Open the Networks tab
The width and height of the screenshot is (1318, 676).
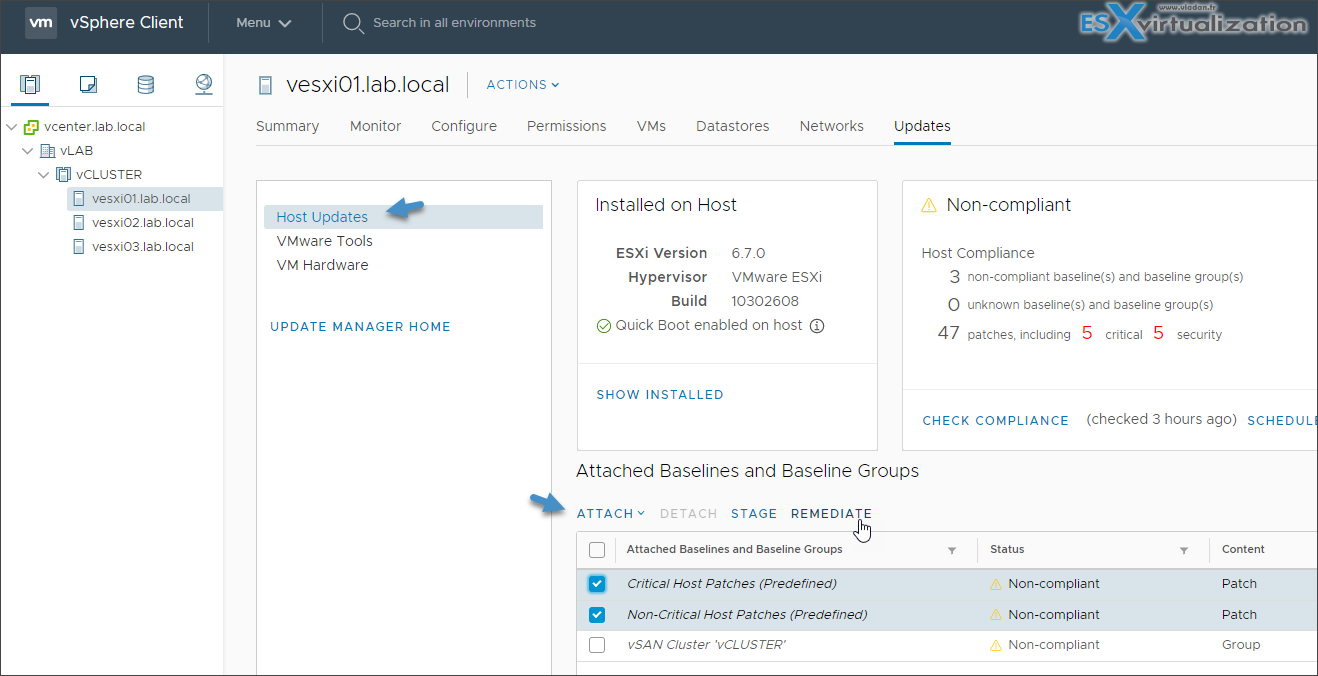832,126
